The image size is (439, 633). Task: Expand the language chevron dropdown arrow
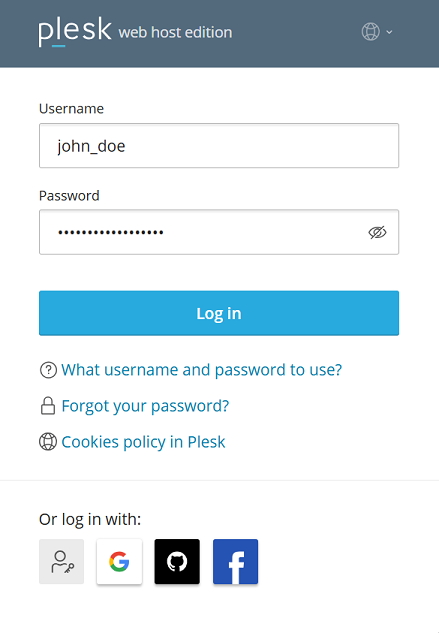coord(389,32)
